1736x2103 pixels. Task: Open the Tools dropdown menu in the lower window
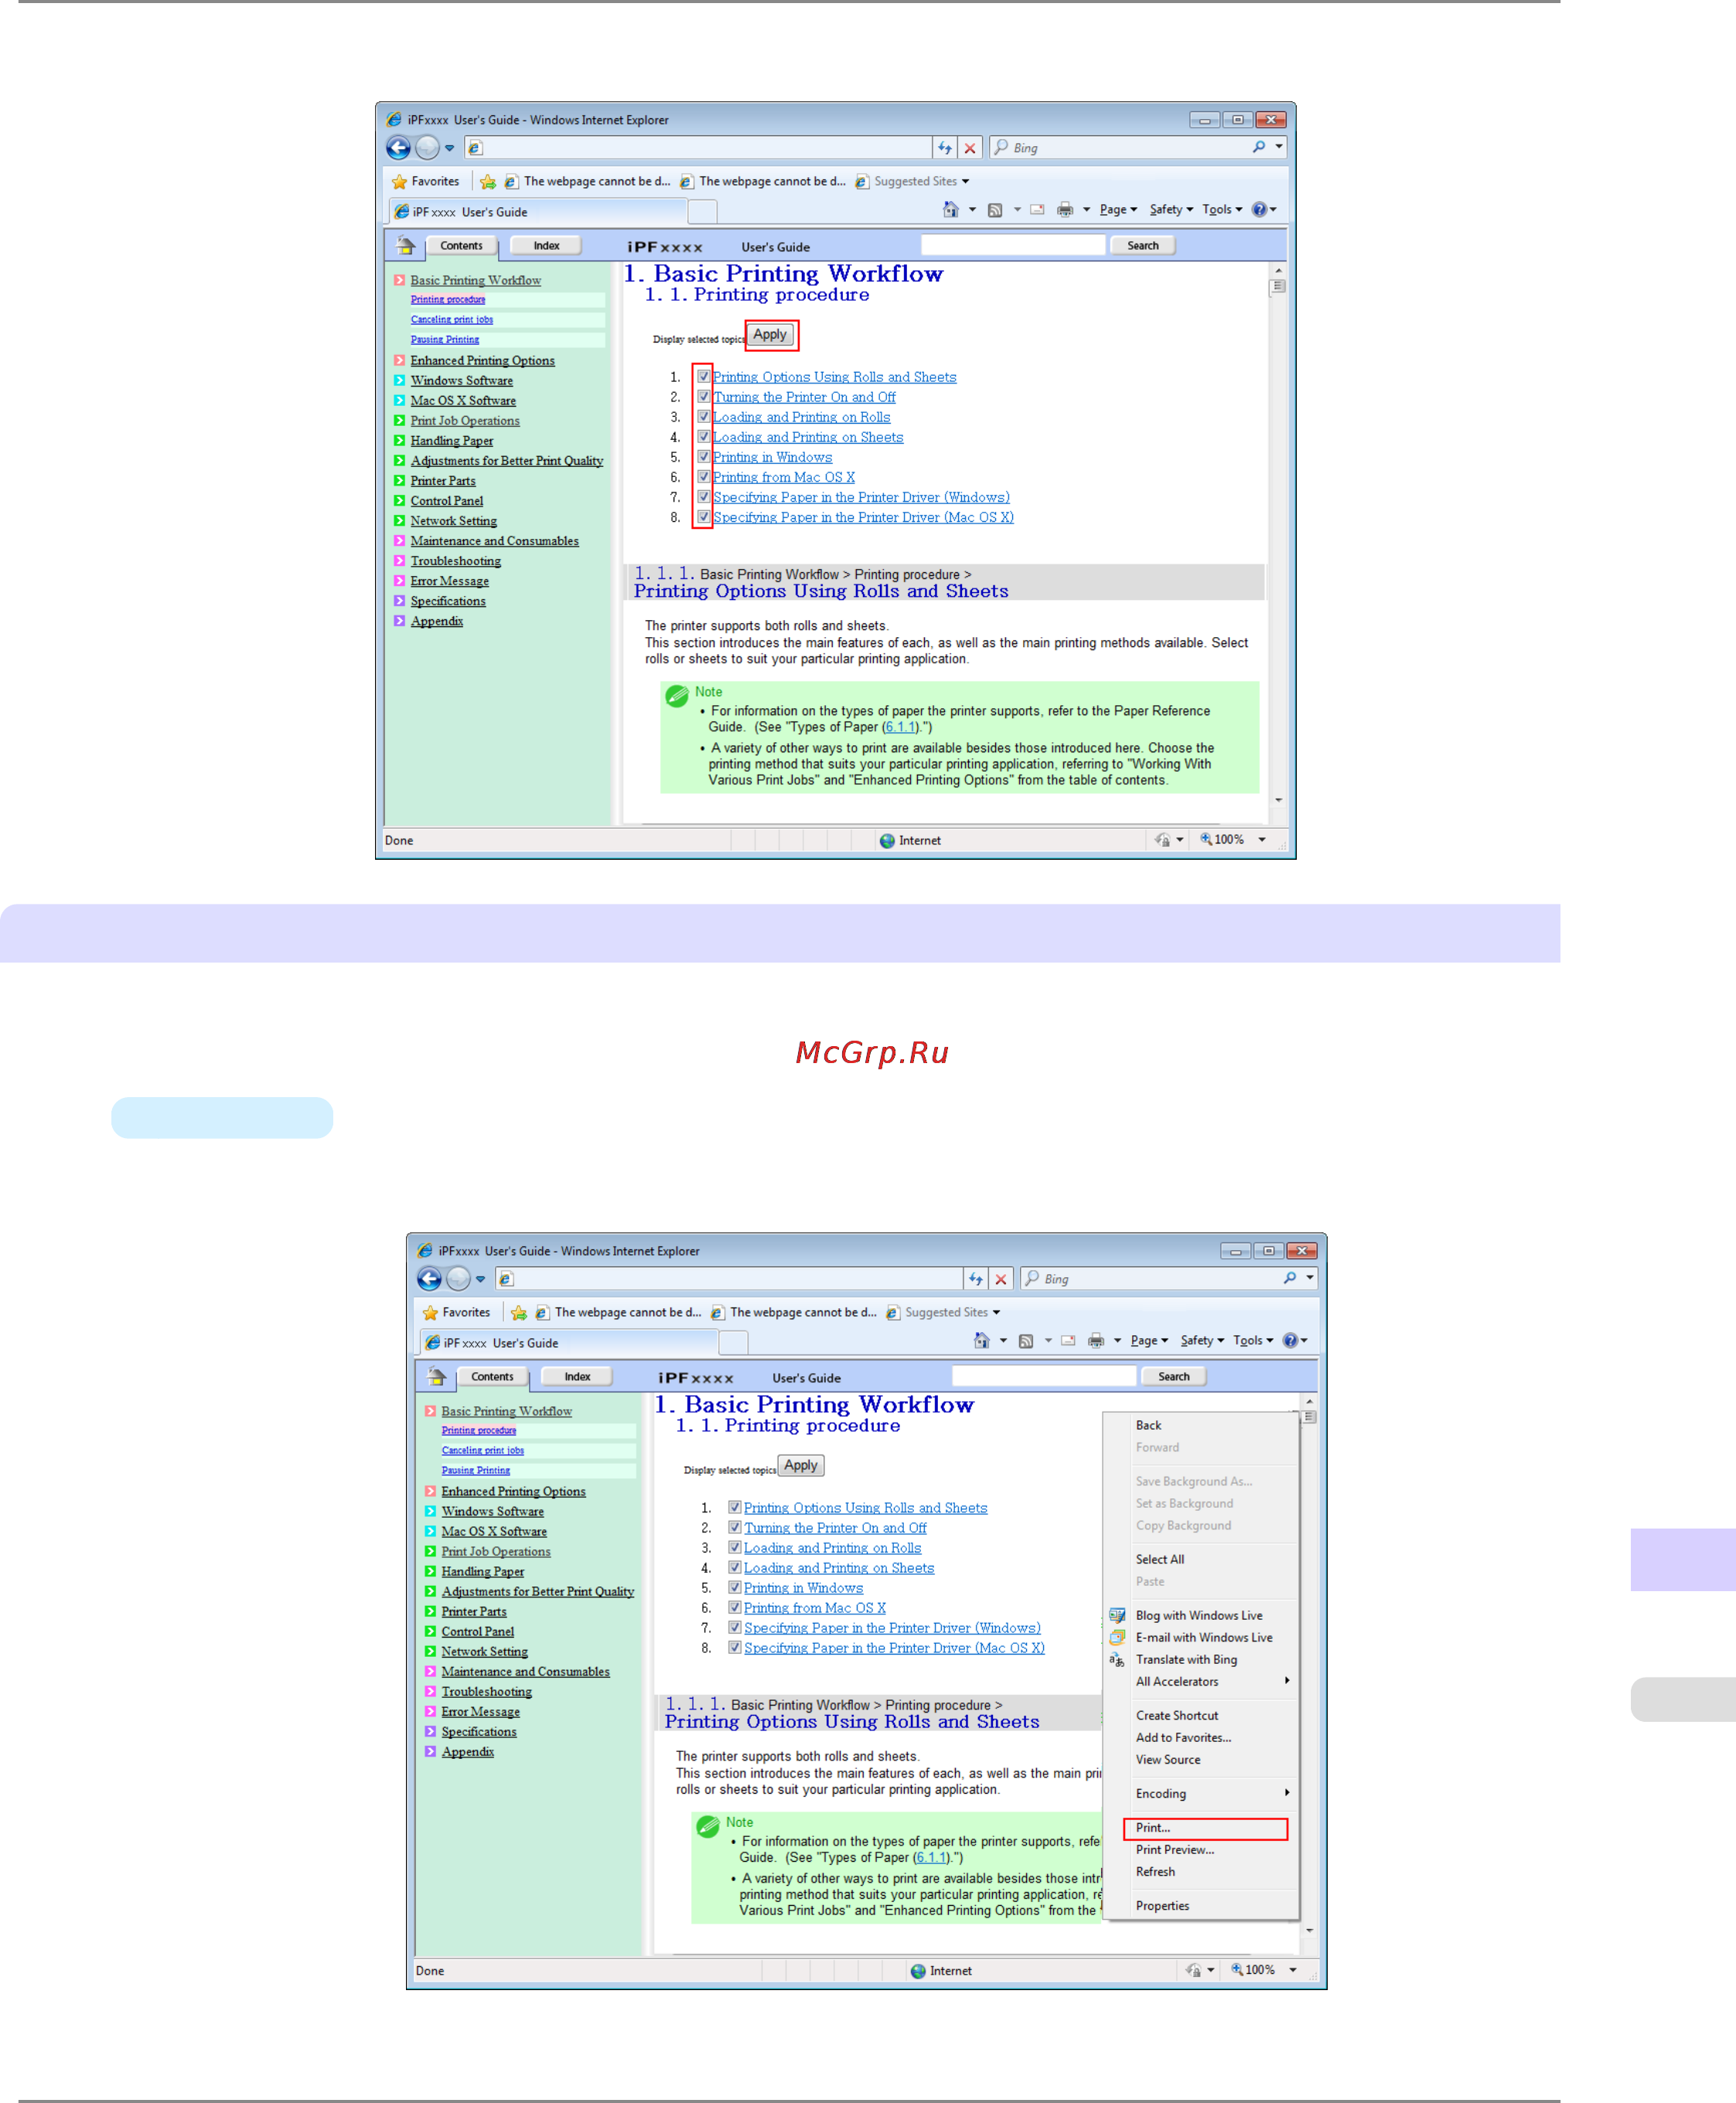1253,1341
